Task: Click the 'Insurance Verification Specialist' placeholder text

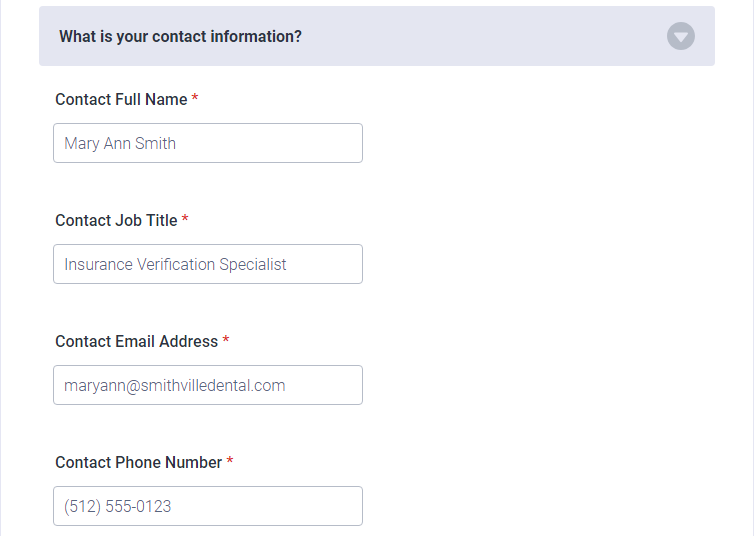Action: click(175, 265)
